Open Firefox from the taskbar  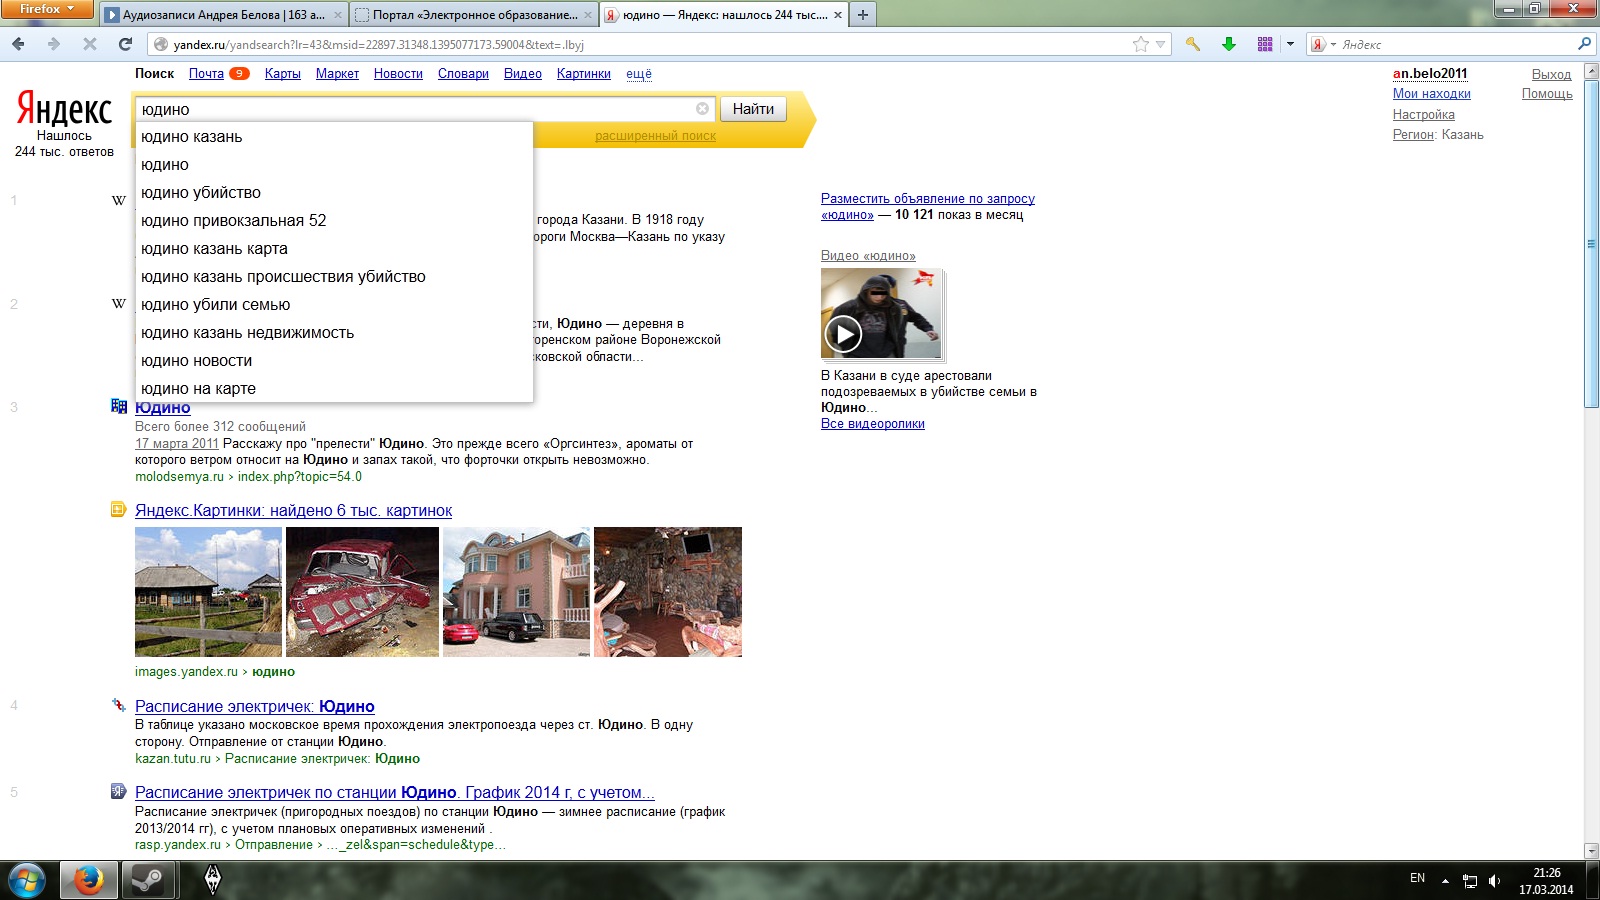(x=88, y=881)
